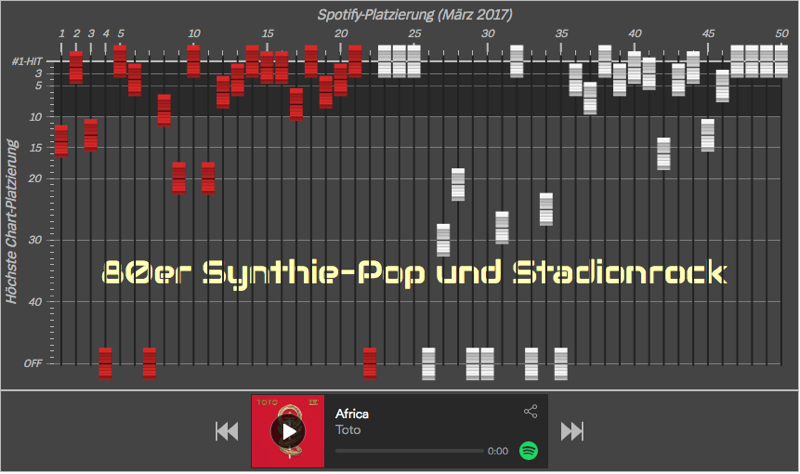
Task: Click the artist name Toto
Action: click(x=348, y=430)
